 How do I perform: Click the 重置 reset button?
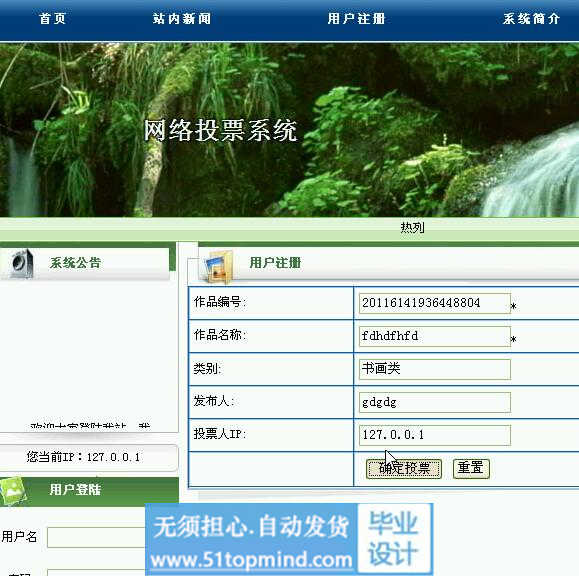click(x=471, y=469)
